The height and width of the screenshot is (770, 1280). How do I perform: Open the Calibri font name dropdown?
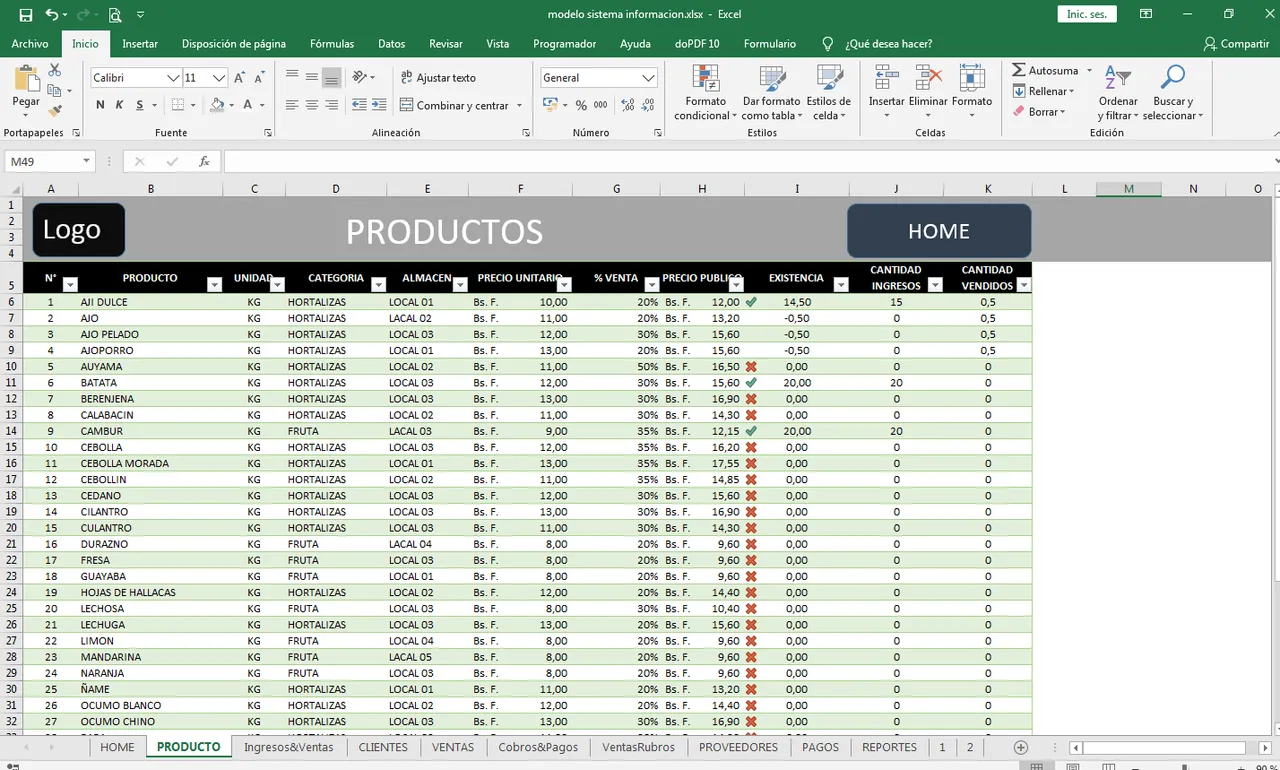pyautogui.click(x=173, y=77)
